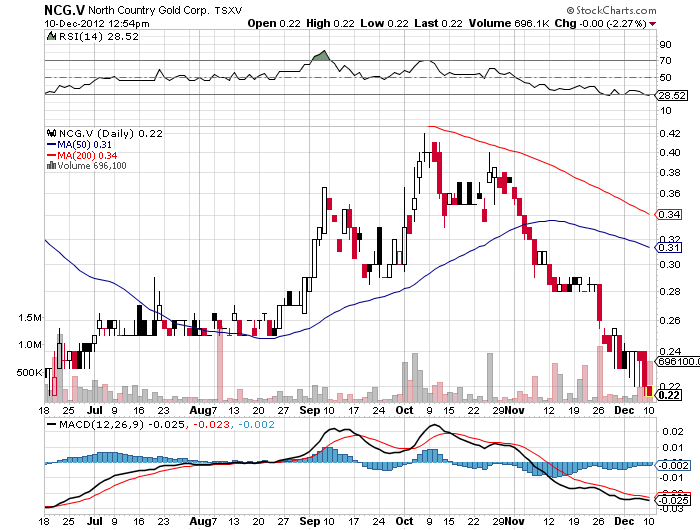Click 'Jul' on the MACD panel date axis
Screen dimensions: 700x530
pyautogui.click(x=94, y=521)
